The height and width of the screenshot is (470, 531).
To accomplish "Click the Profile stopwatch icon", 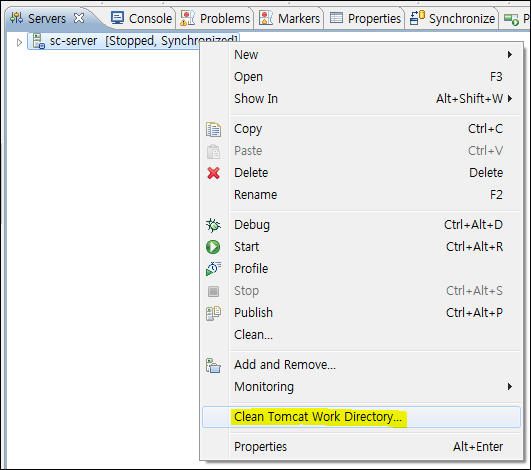I will 213,269.
